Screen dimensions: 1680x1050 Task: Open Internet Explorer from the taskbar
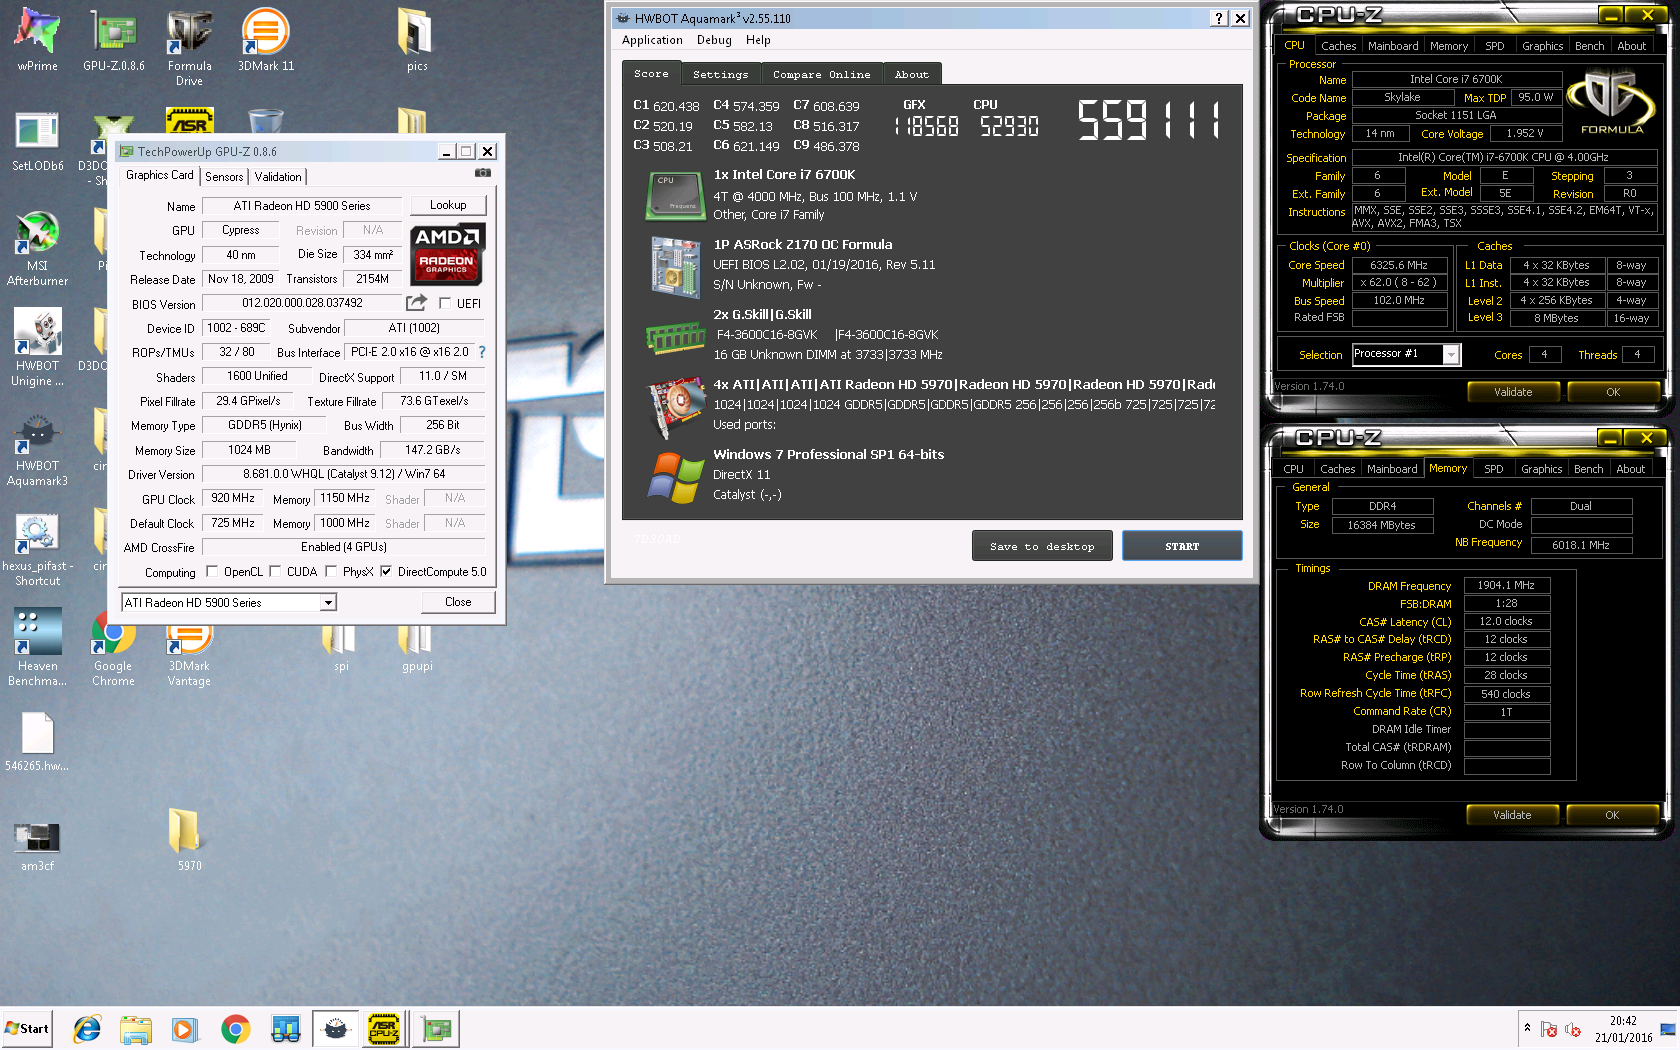tap(87, 1029)
